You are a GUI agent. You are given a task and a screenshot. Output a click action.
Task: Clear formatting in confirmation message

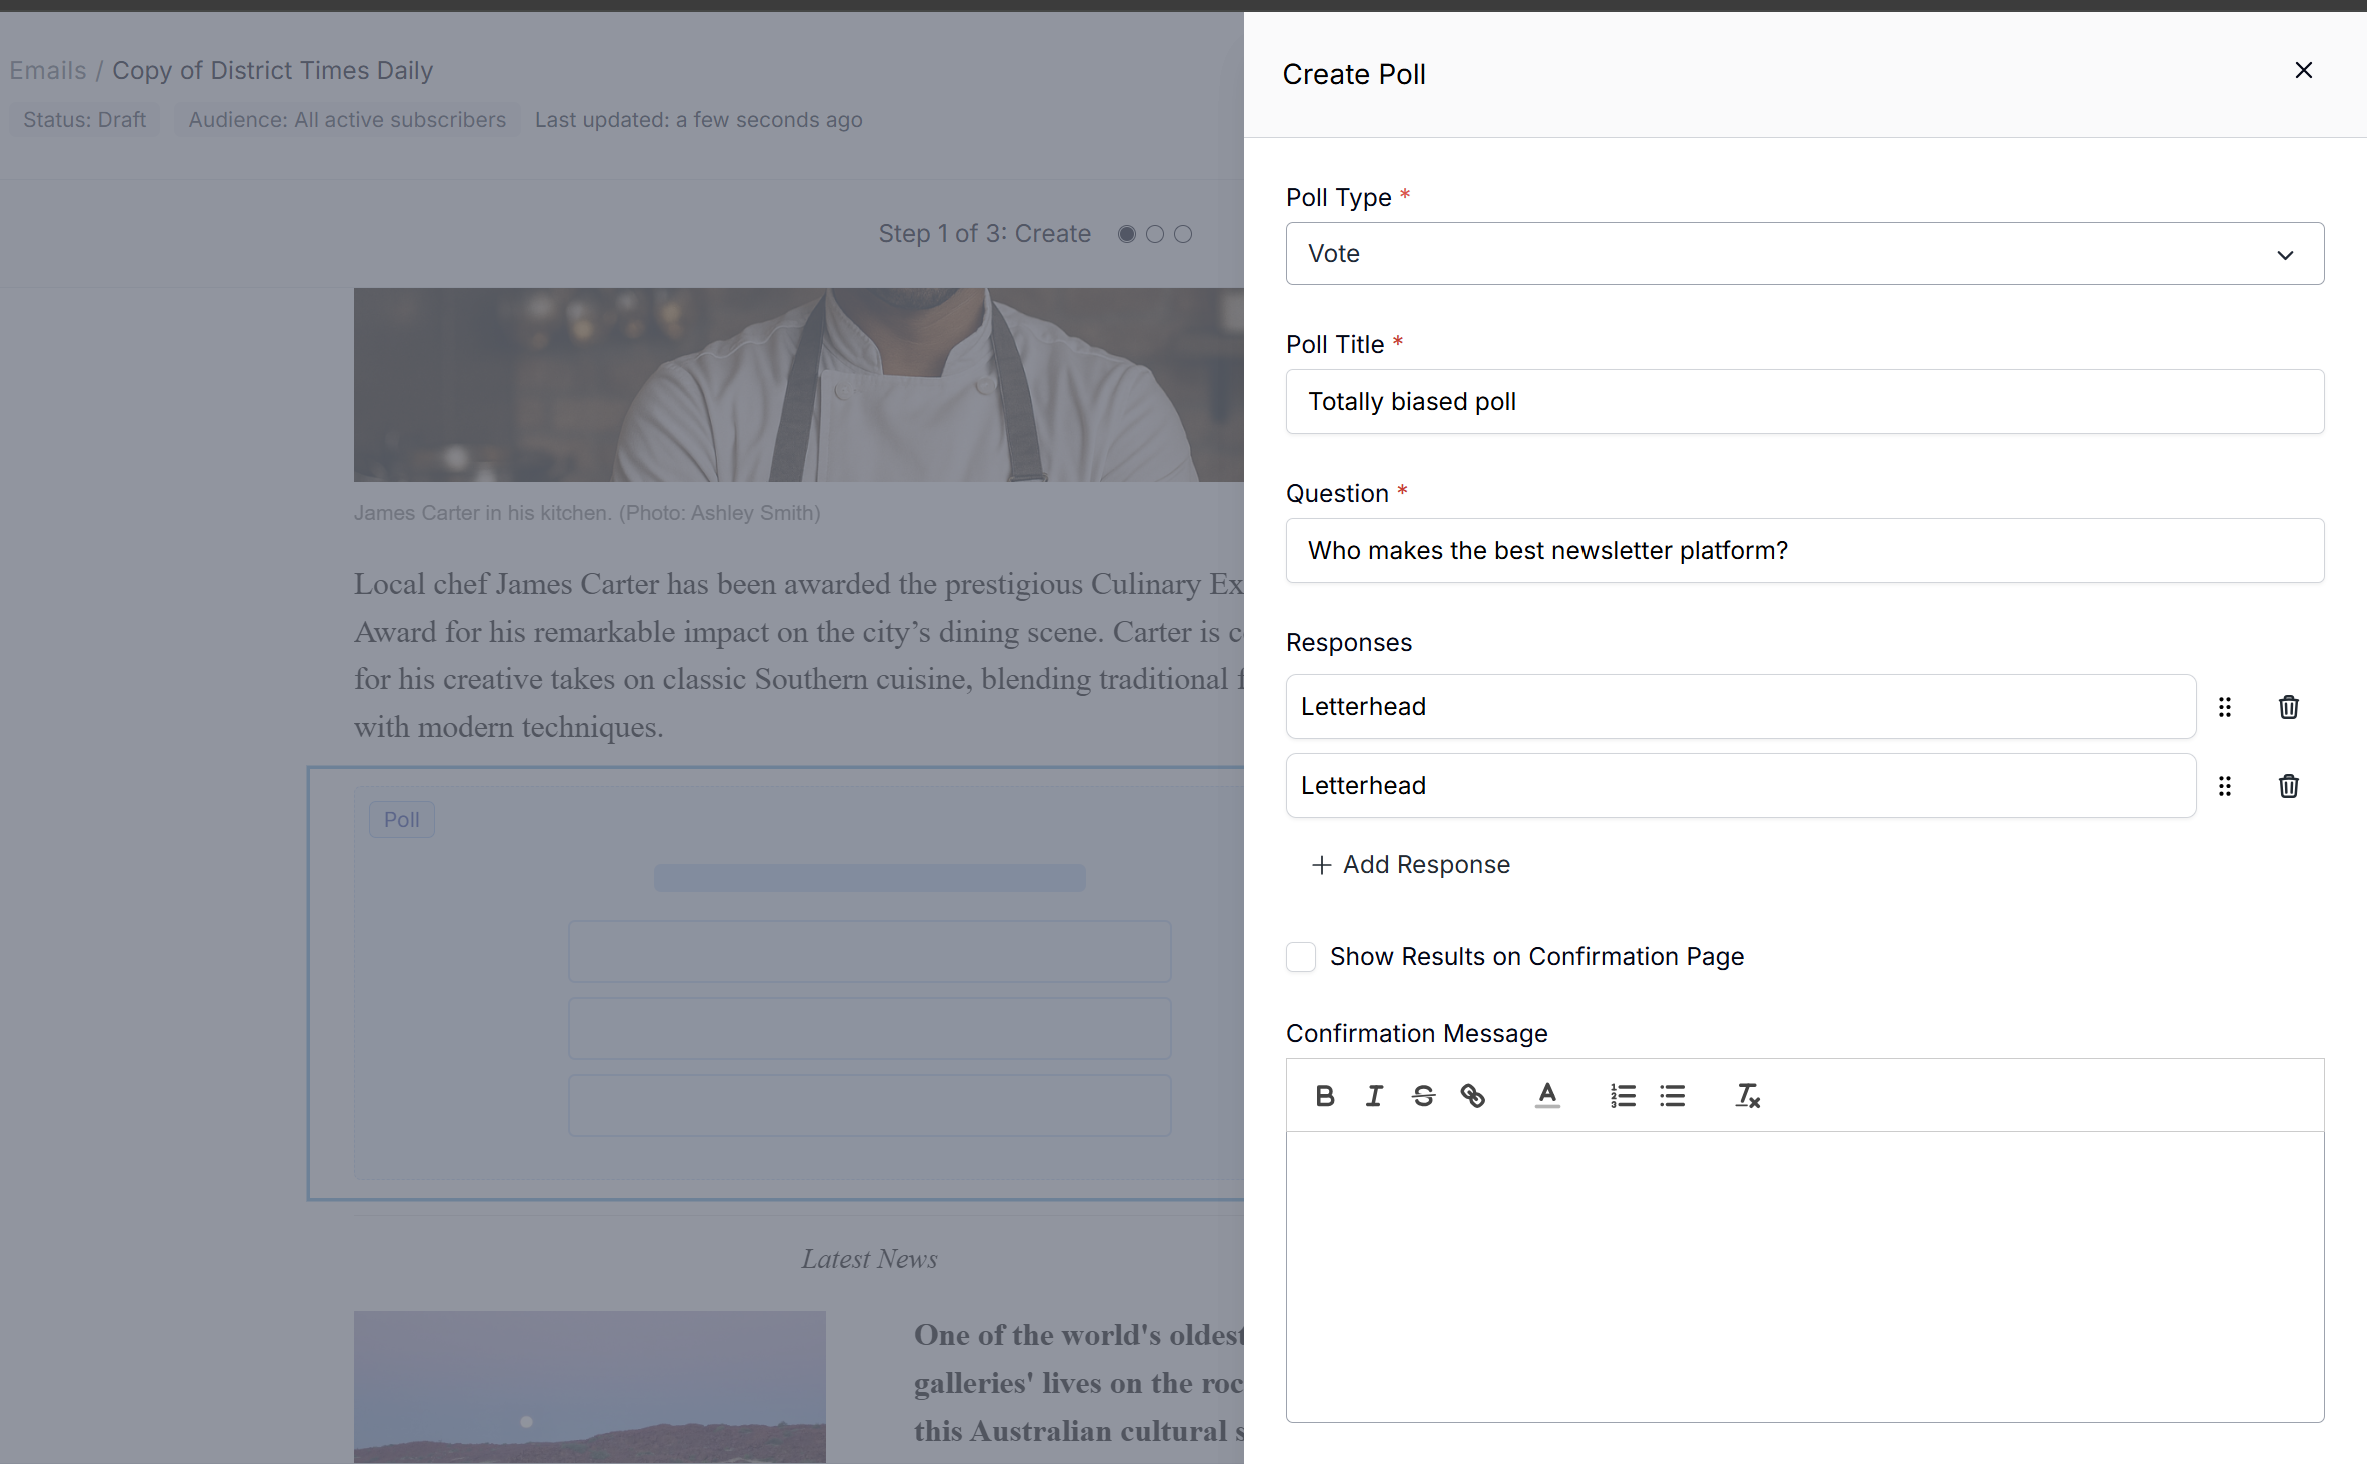[1747, 1096]
